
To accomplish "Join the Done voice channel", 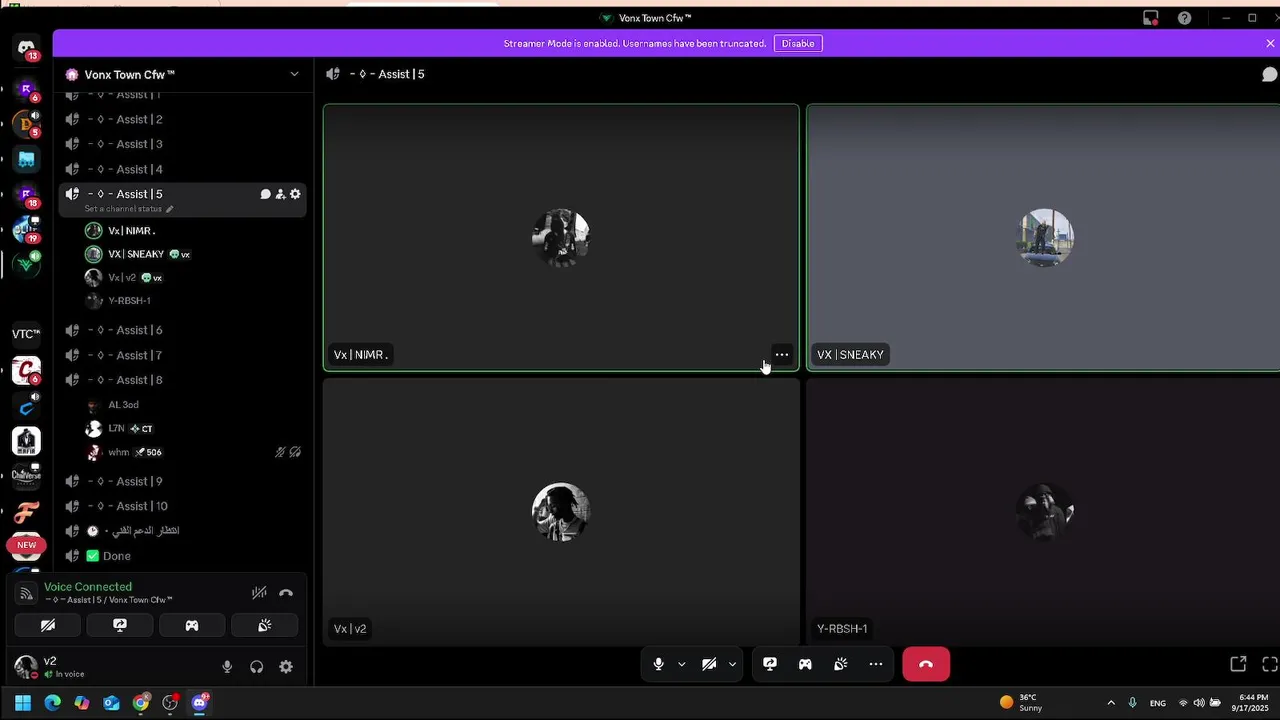I will pyautogui.click(x=183, y=556).
